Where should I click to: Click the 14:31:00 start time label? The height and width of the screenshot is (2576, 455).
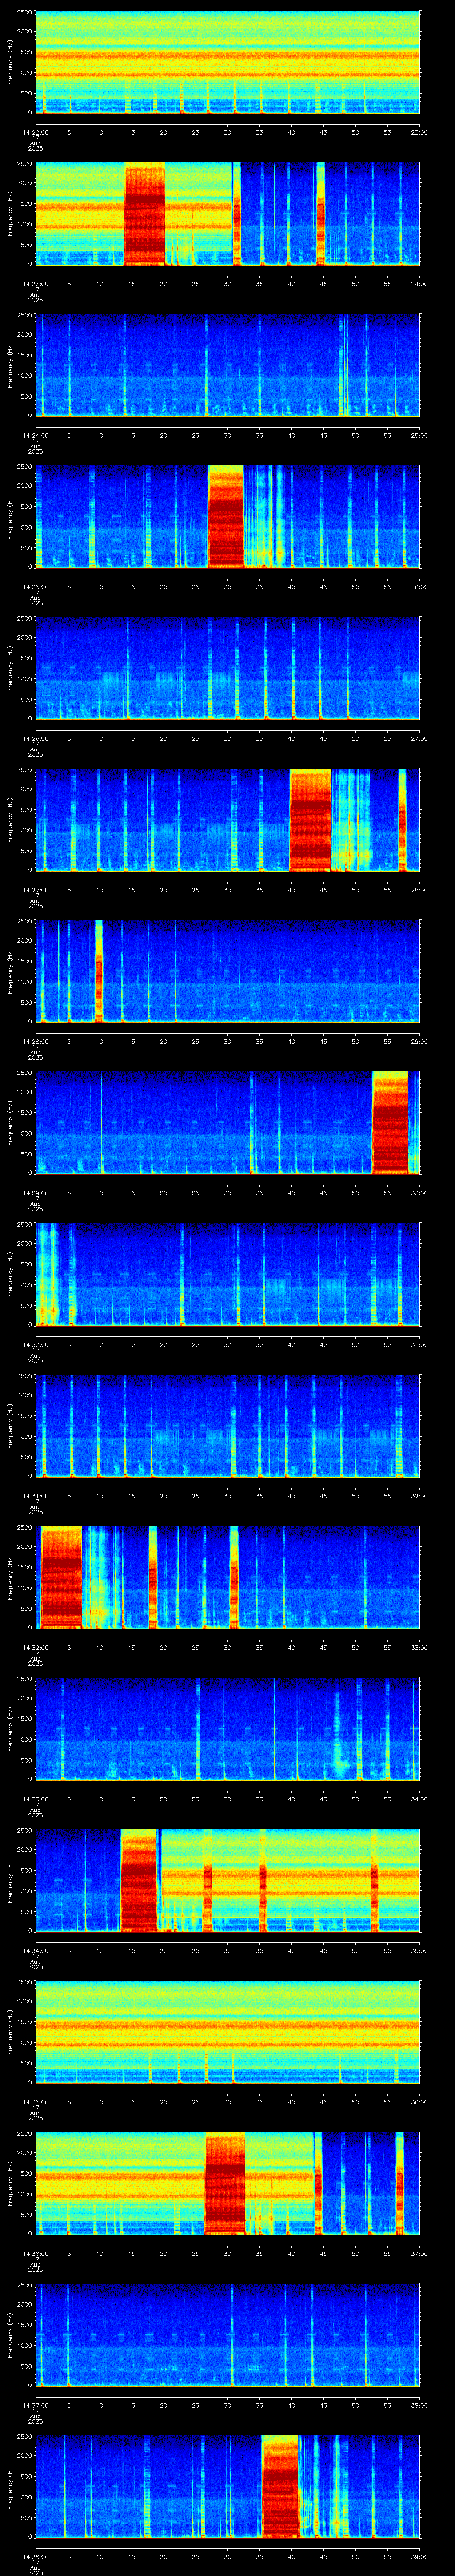[x=36, y=1496]
